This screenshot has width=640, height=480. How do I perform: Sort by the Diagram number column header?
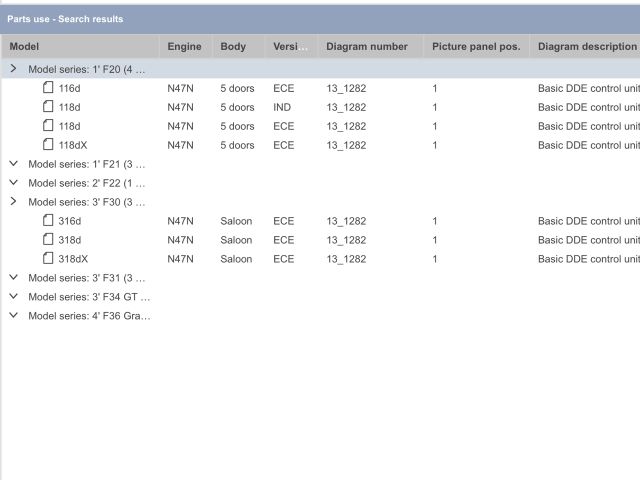click(366, 47)
